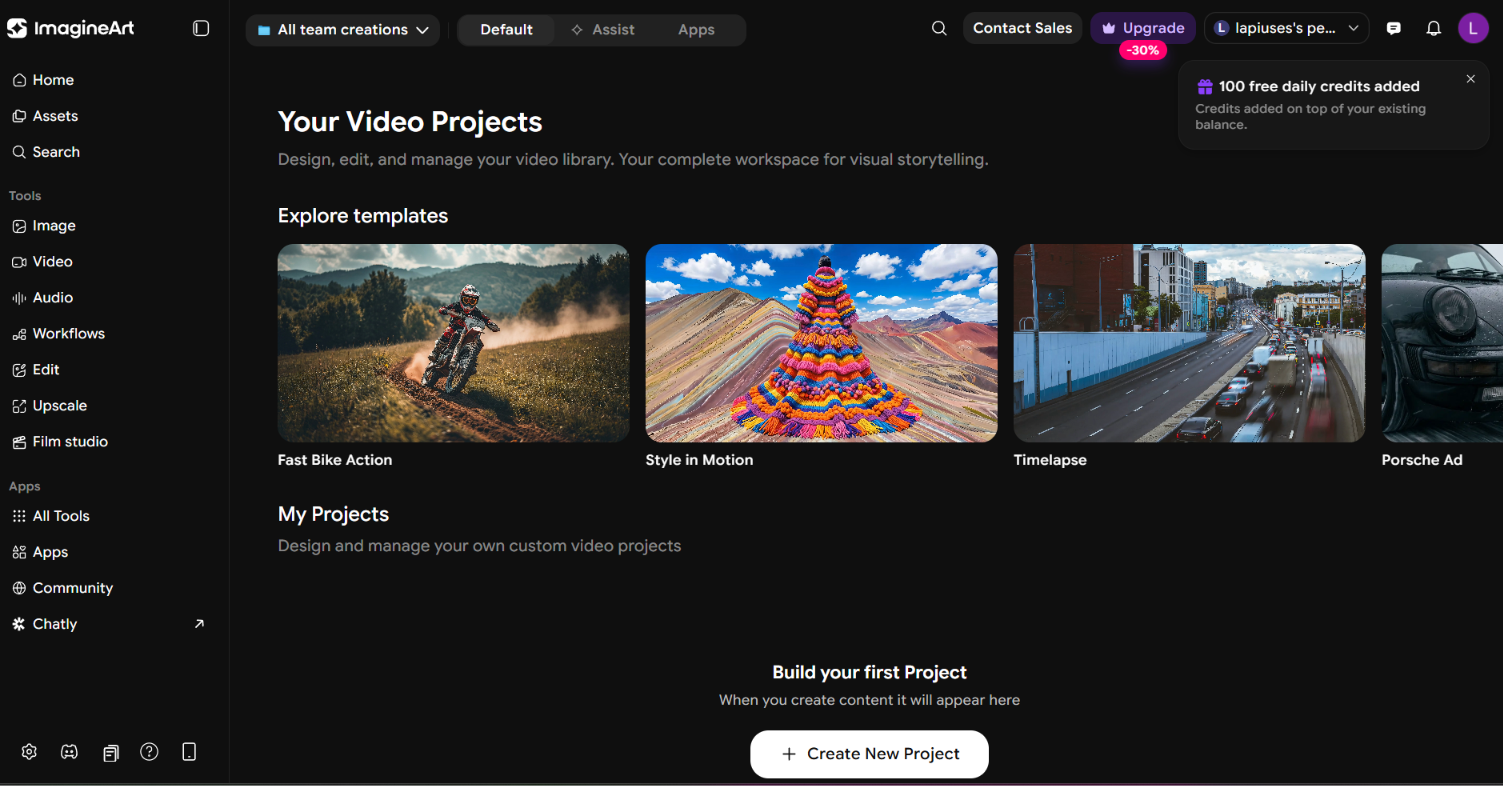The height and width of the screenshot is (786, 1503).
Task: Click the Discord icon
Action: [69, 752]
